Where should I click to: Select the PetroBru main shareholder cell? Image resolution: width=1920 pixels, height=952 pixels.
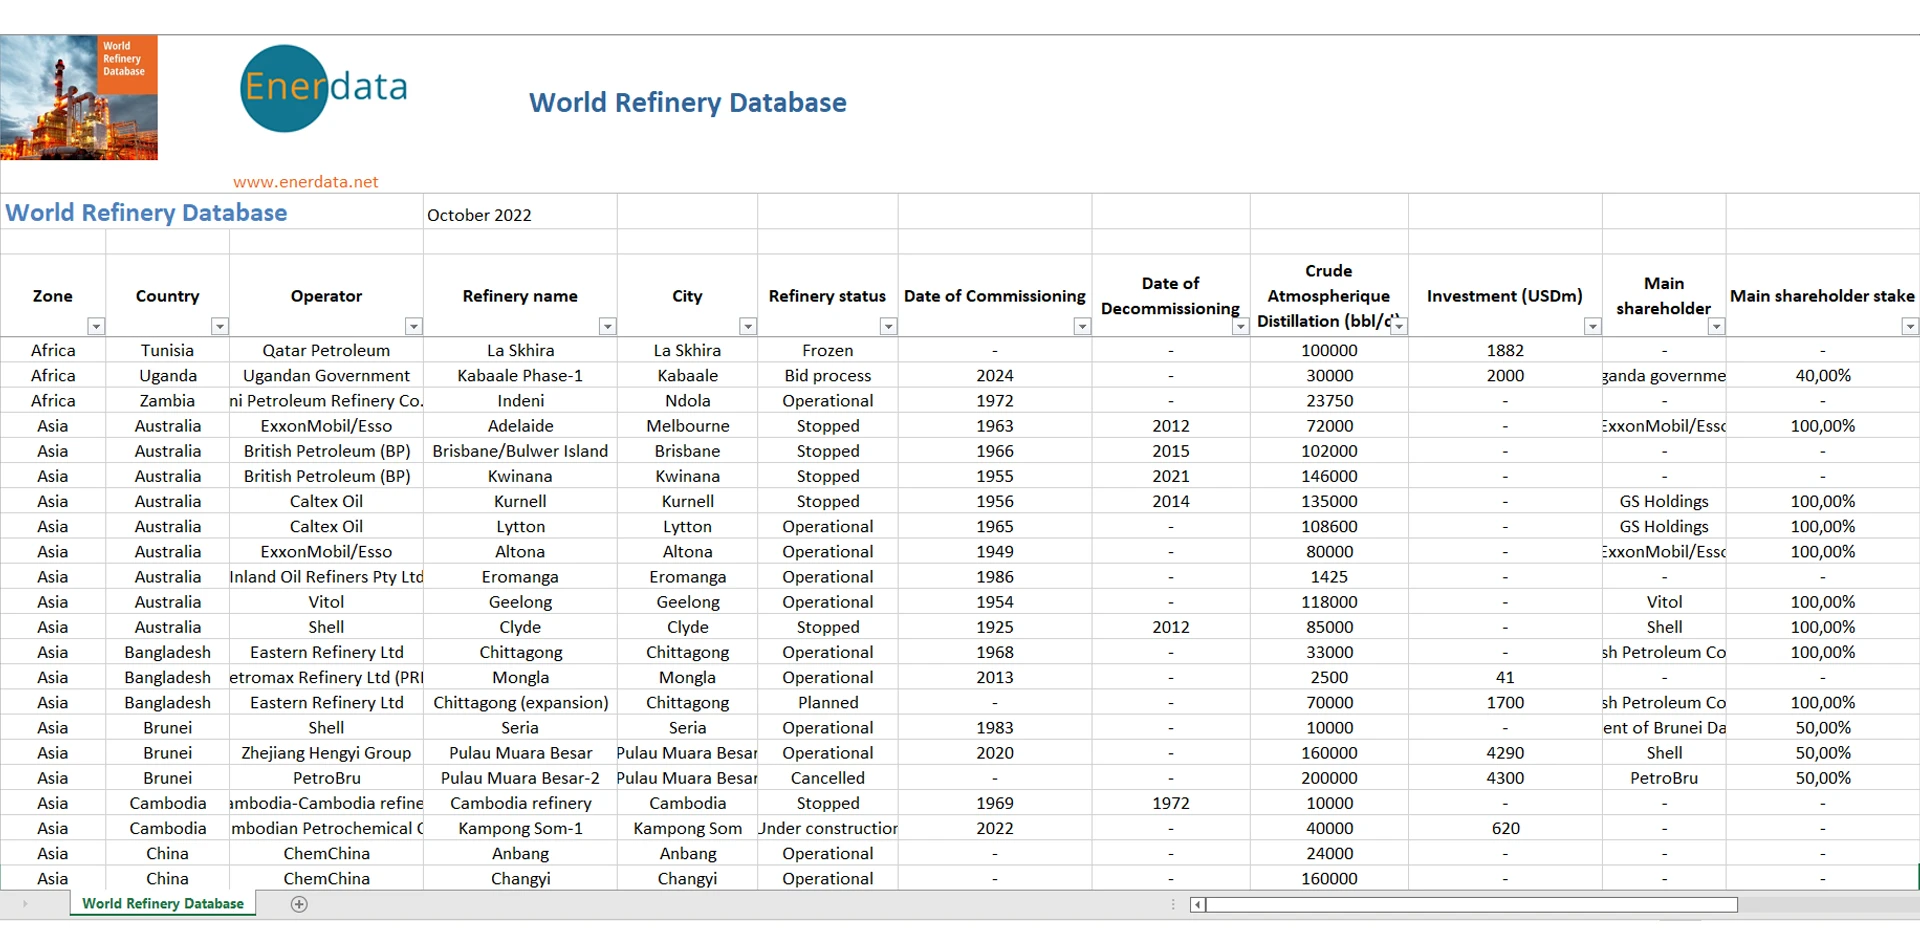coord(1664,778)
